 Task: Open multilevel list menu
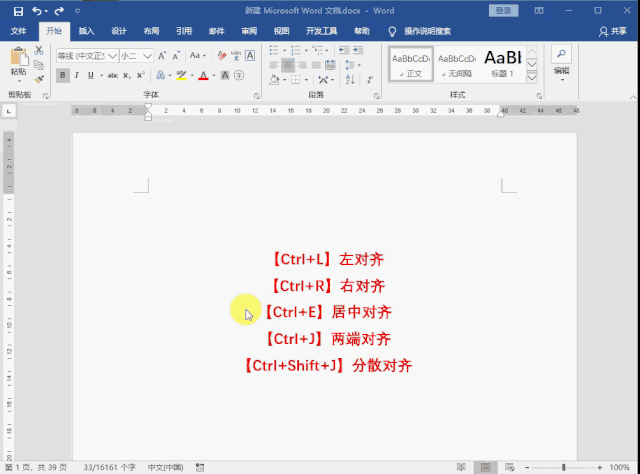318,50
